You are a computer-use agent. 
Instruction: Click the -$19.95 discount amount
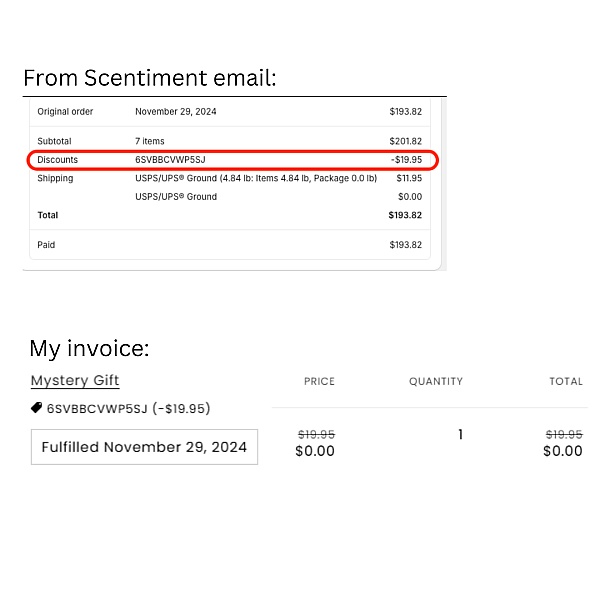pos(406,160)
